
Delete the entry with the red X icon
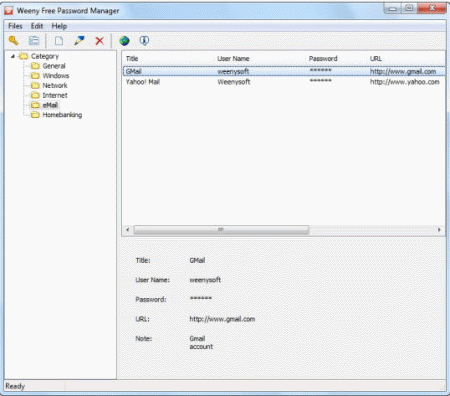99,41
